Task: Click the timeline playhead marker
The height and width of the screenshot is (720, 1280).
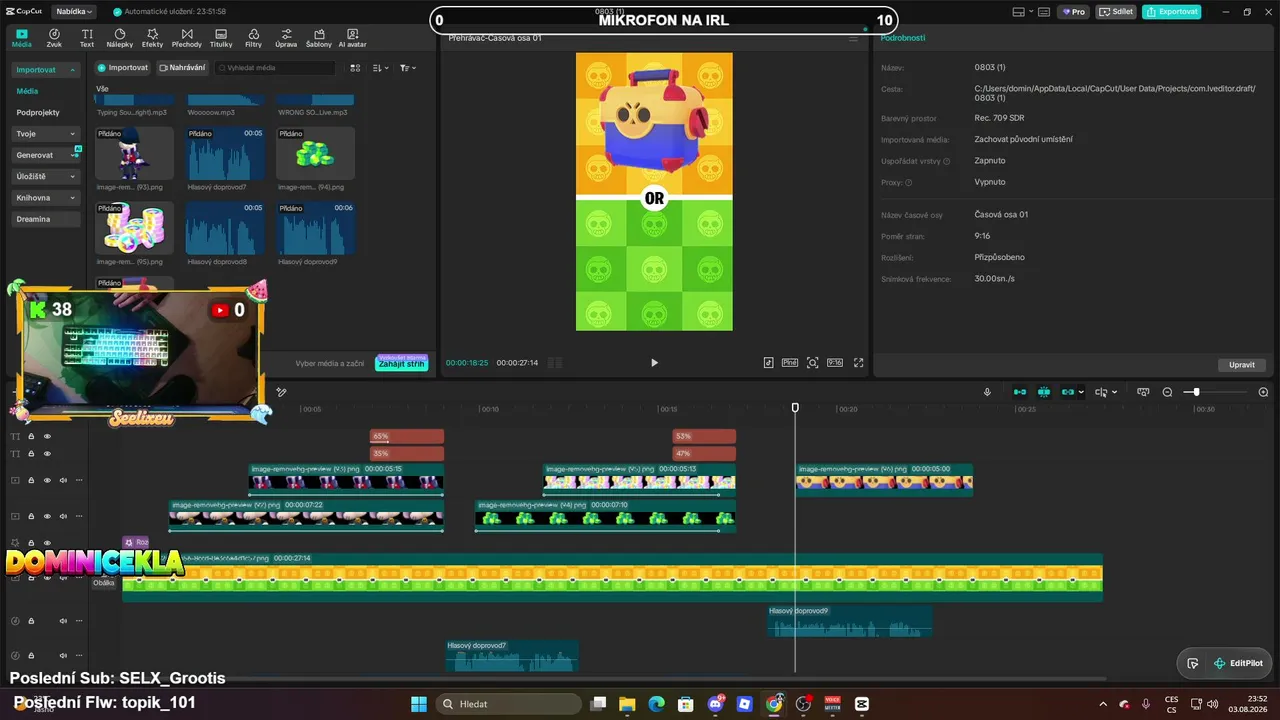Action: click(795, 408)
